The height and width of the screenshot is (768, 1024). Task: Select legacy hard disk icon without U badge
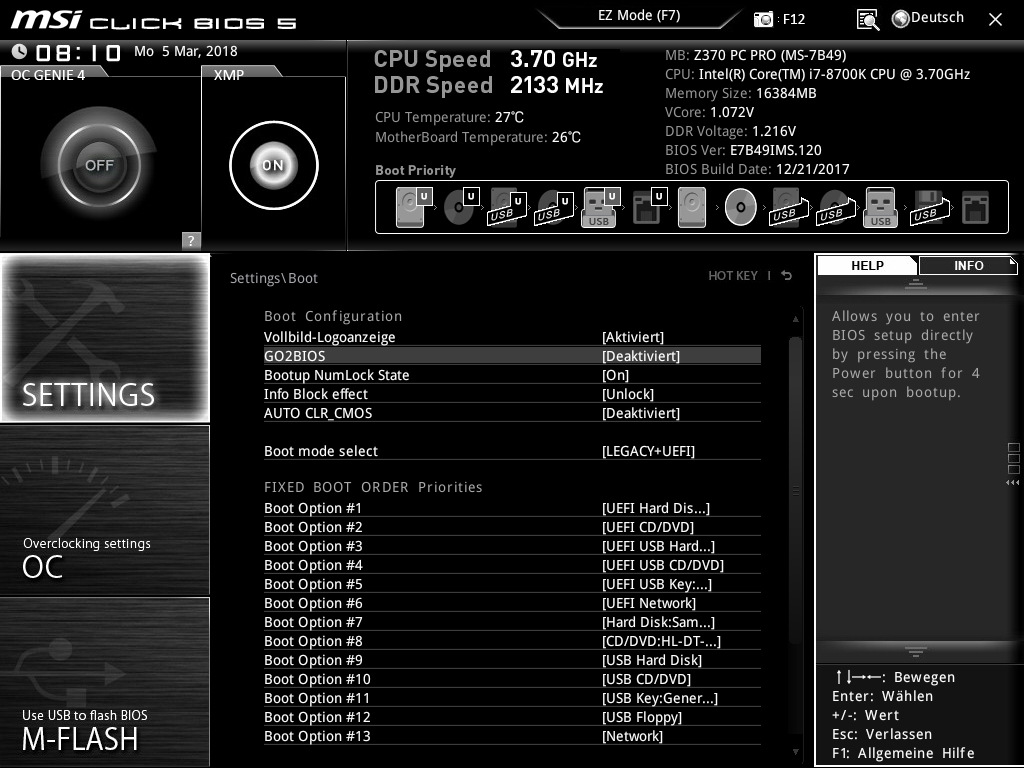pyautogui.click(x=692, y=207)
